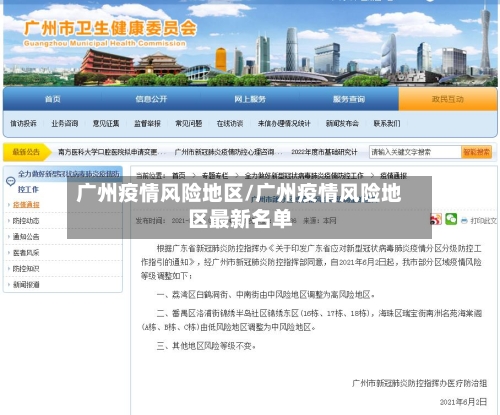
Task: Visit the 新闻发布会 sub-menu page
Action: coord(342,123)
